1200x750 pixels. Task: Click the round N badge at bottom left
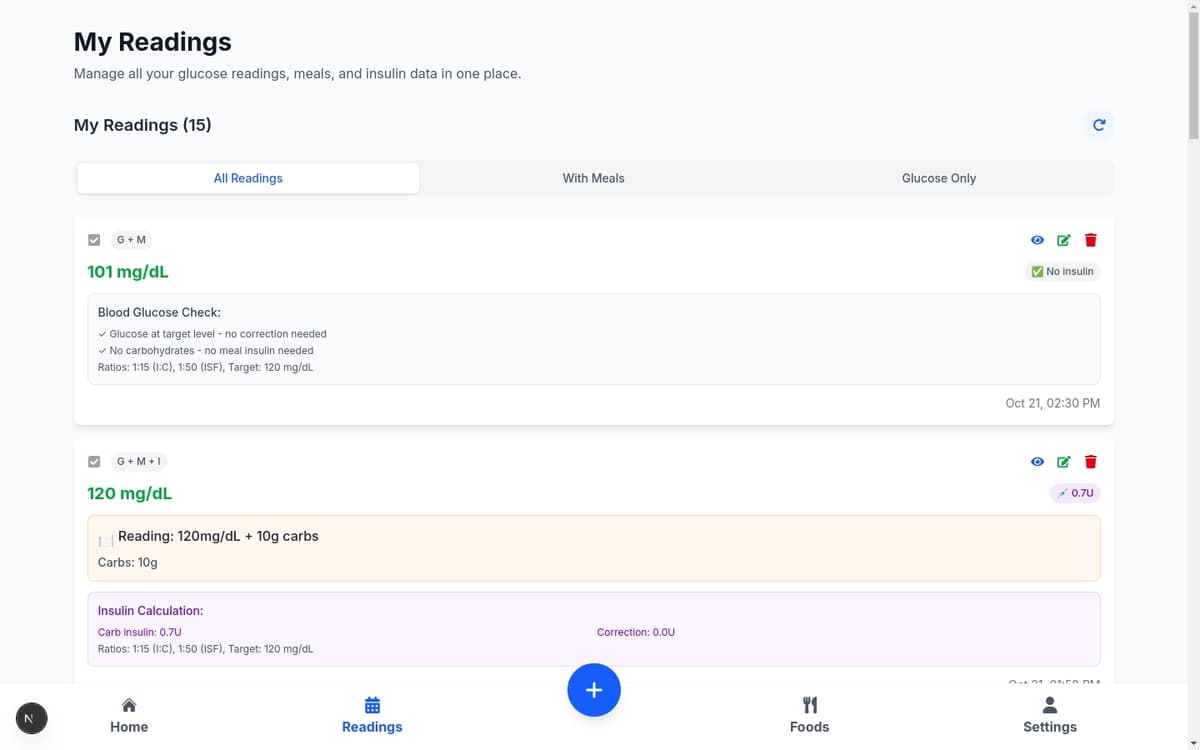tap(32, 718)
